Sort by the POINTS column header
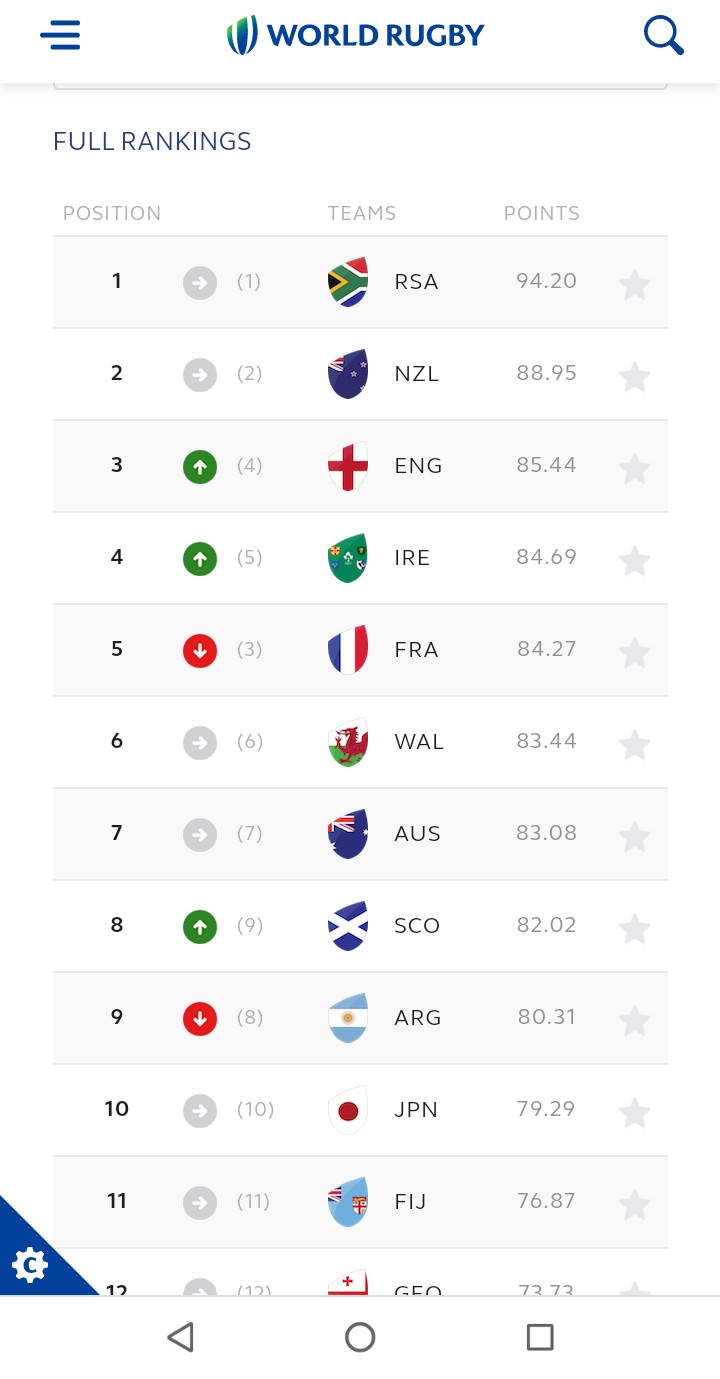720x1379 pixels. pos(541,213)
